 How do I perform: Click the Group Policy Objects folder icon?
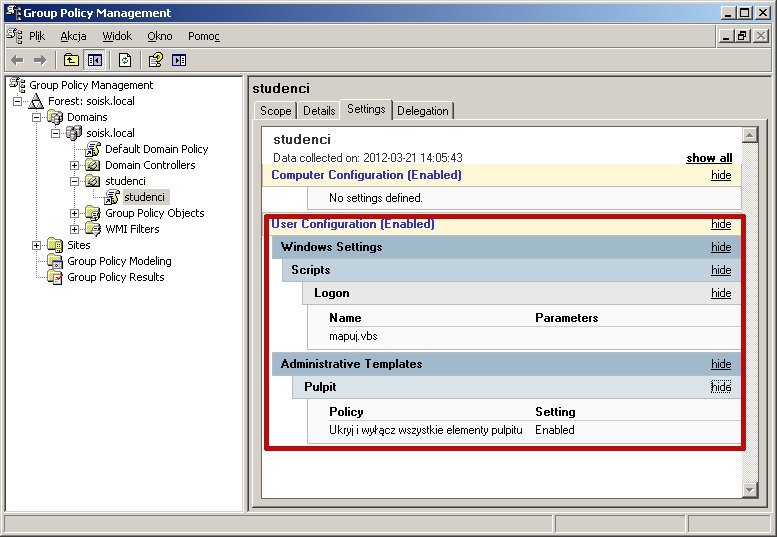click(93, 213)
